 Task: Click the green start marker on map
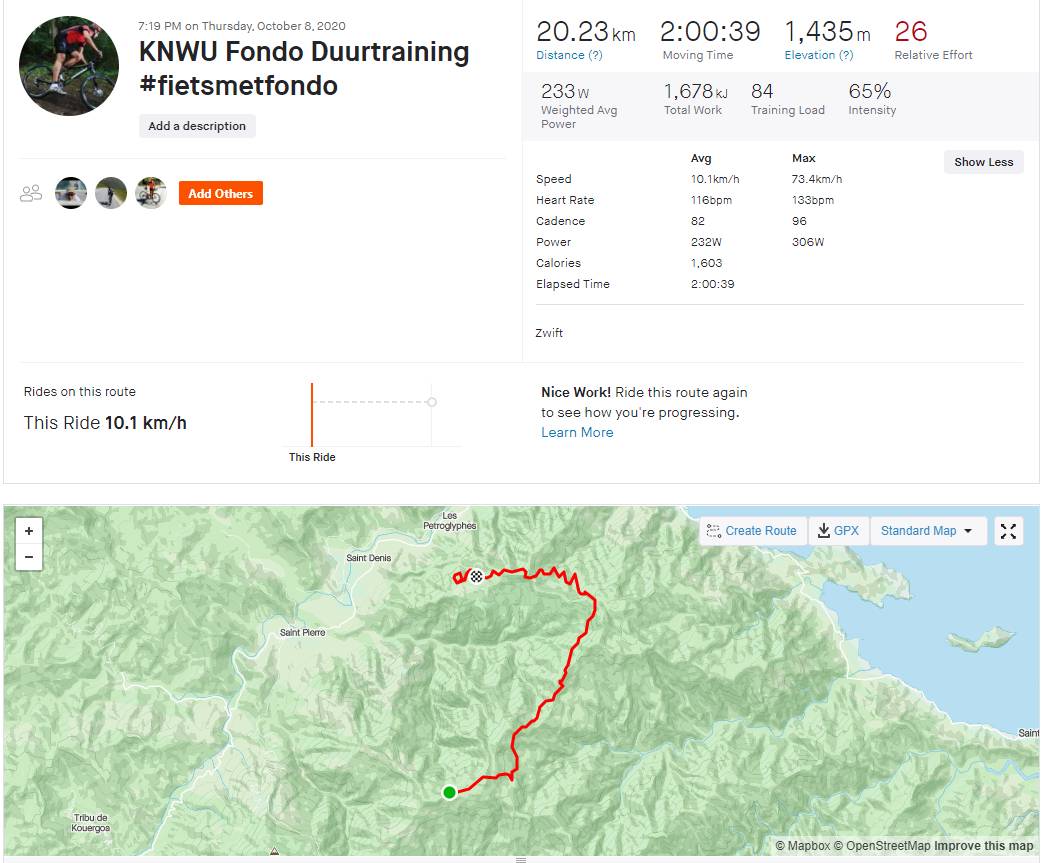click(449, 792)
